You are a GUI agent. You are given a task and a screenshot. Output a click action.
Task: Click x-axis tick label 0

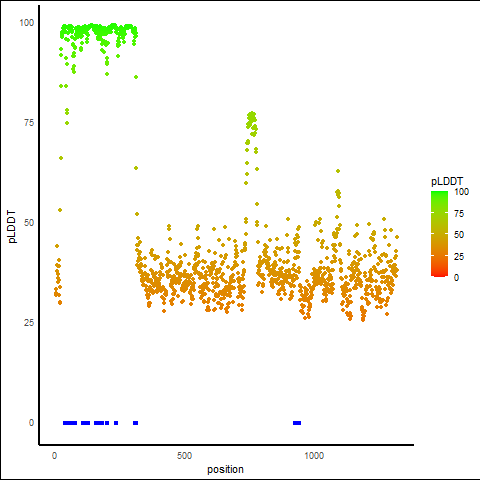click(54, 456)
